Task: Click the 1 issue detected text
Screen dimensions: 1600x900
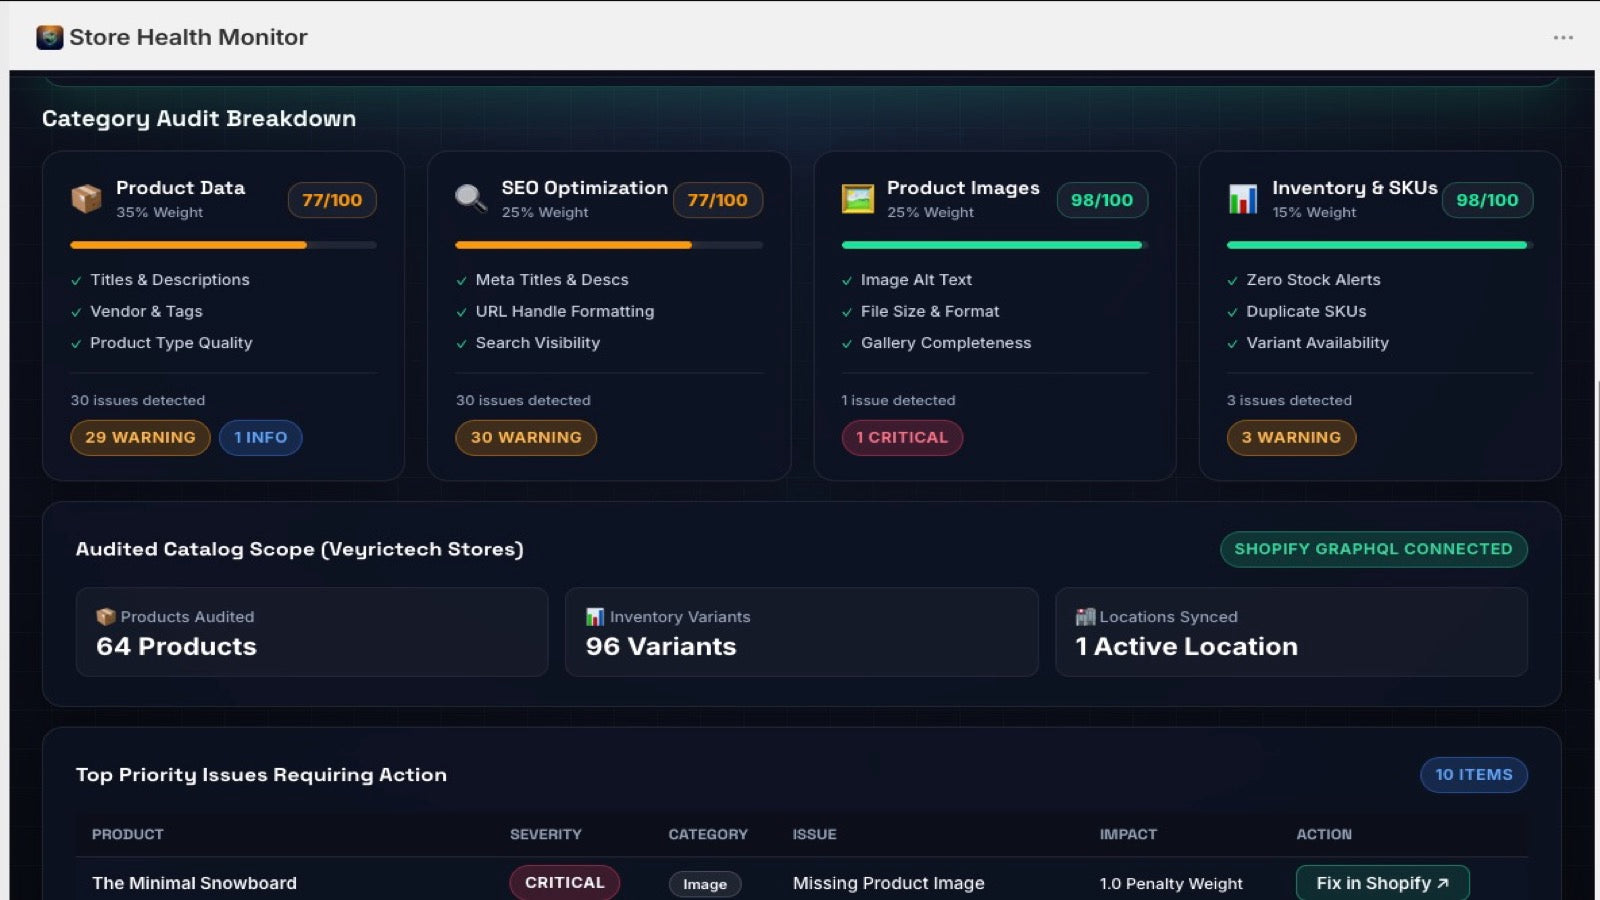Action: coord(898,400)
